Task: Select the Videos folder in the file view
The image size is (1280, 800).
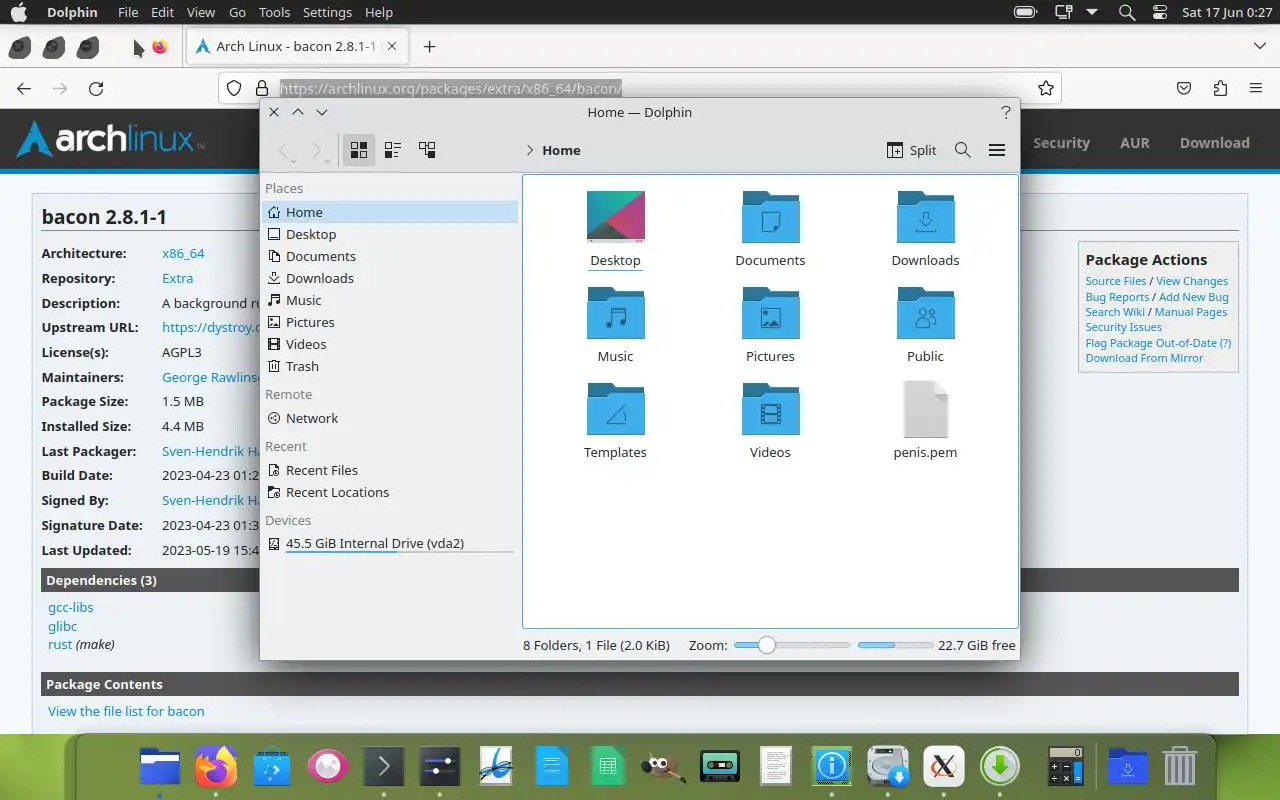Action: (770, 408)
